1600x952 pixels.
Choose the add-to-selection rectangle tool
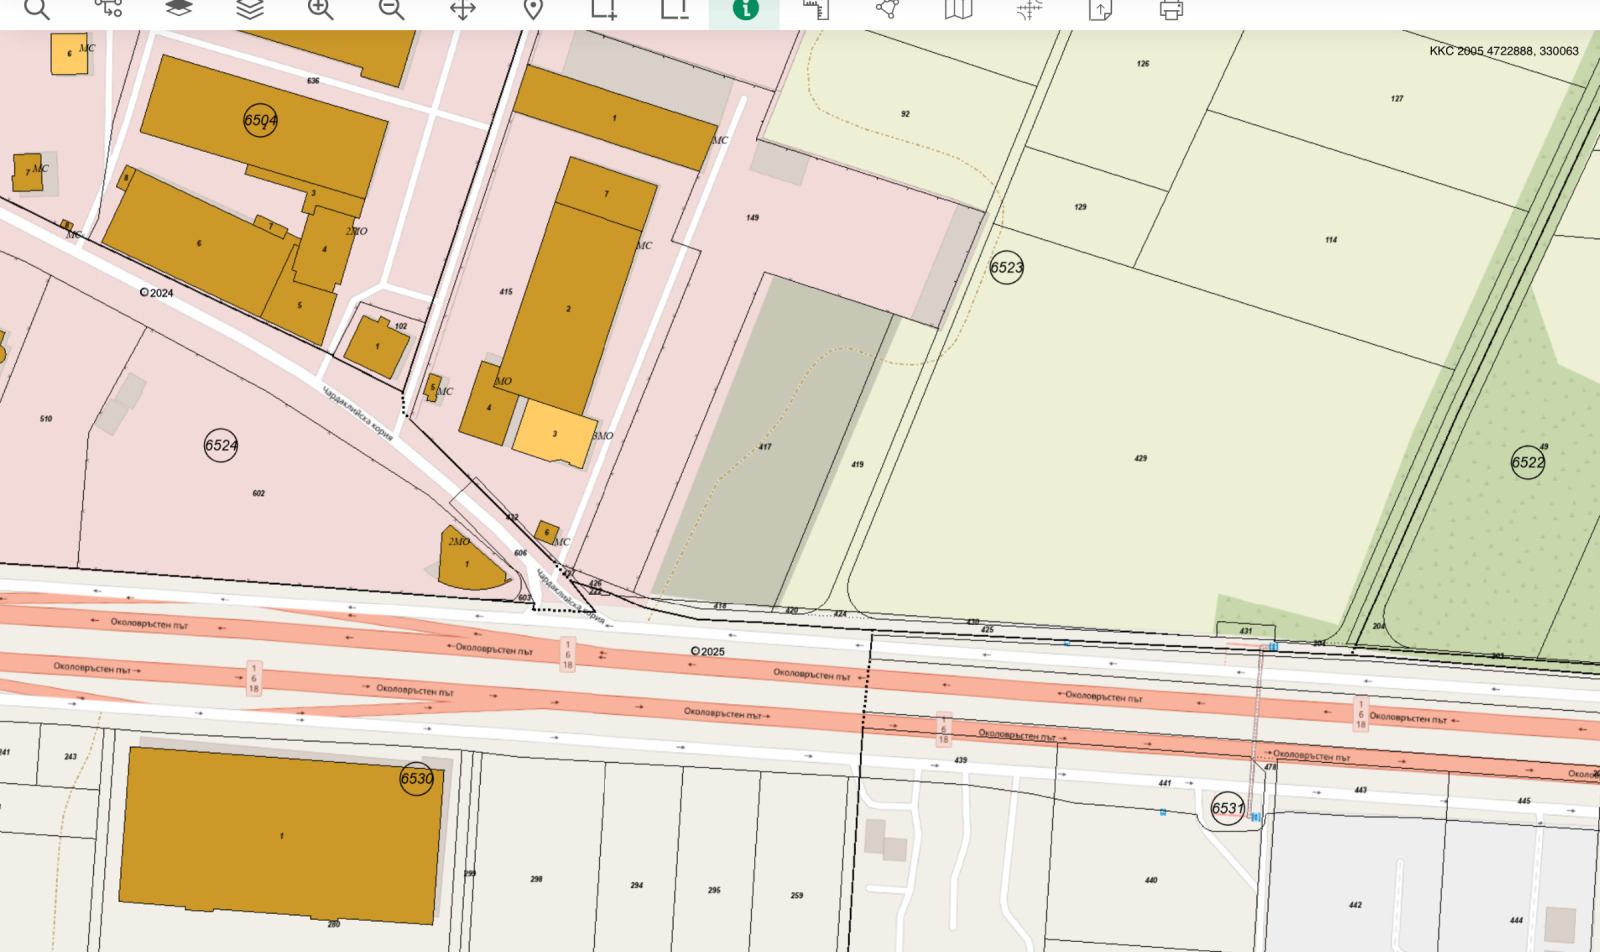604,9
